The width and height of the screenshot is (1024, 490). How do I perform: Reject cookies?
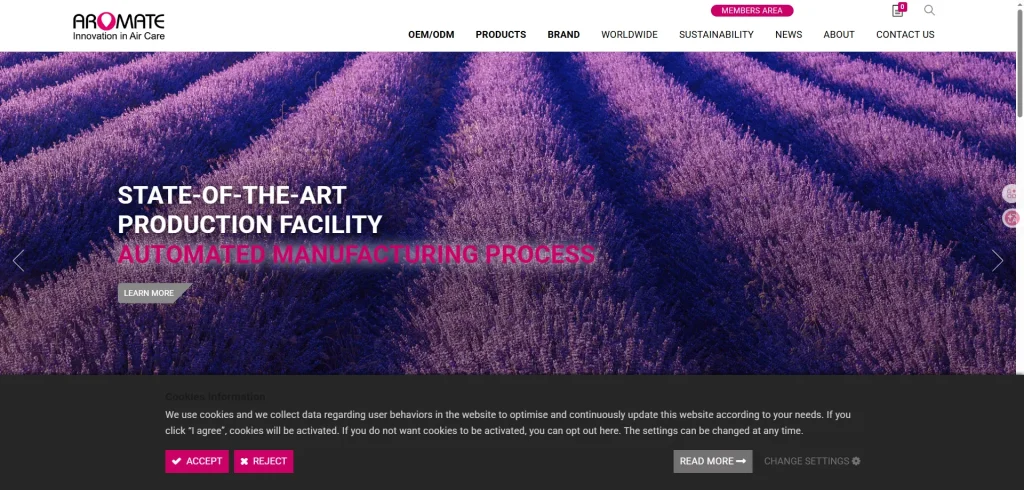pyautogui.click(x=264, y=461)
